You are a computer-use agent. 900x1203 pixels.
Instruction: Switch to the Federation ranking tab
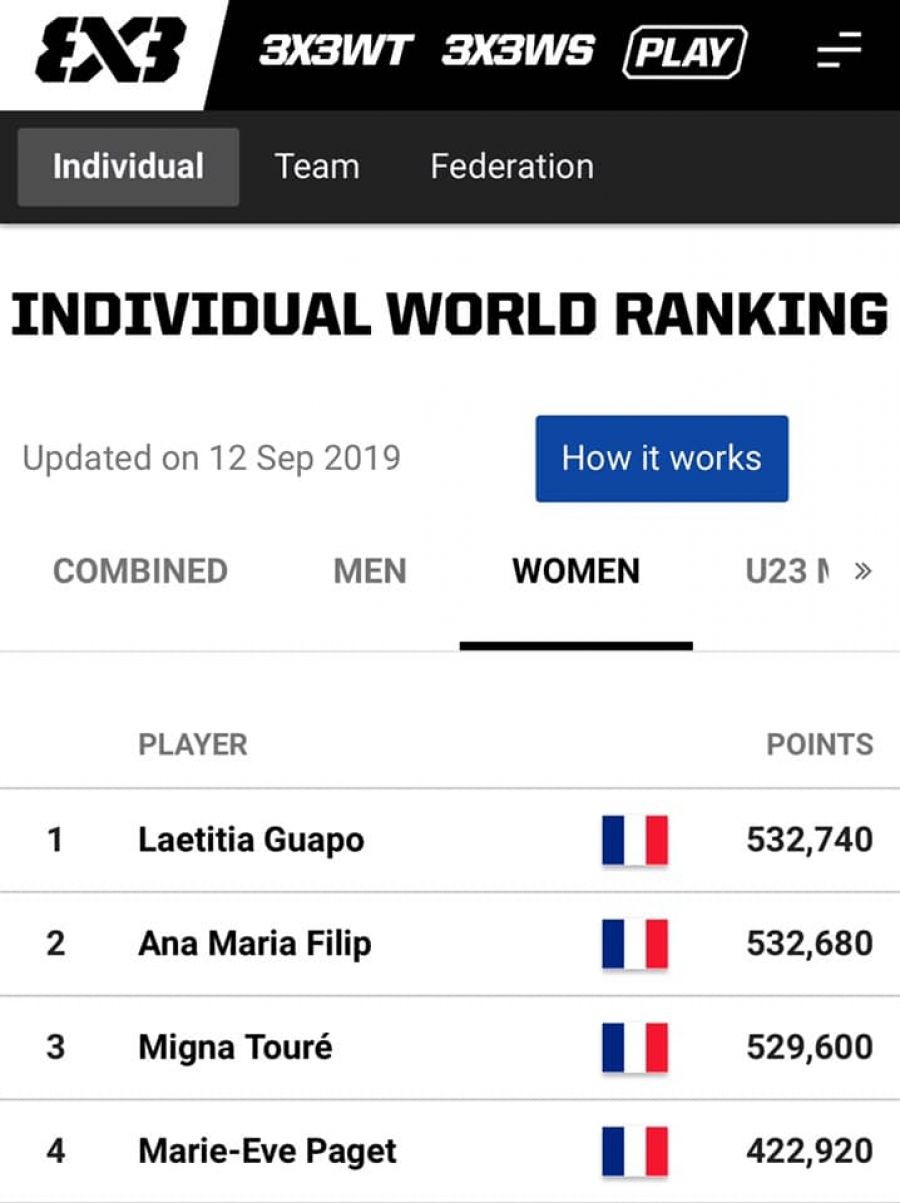tap(512, 166)
